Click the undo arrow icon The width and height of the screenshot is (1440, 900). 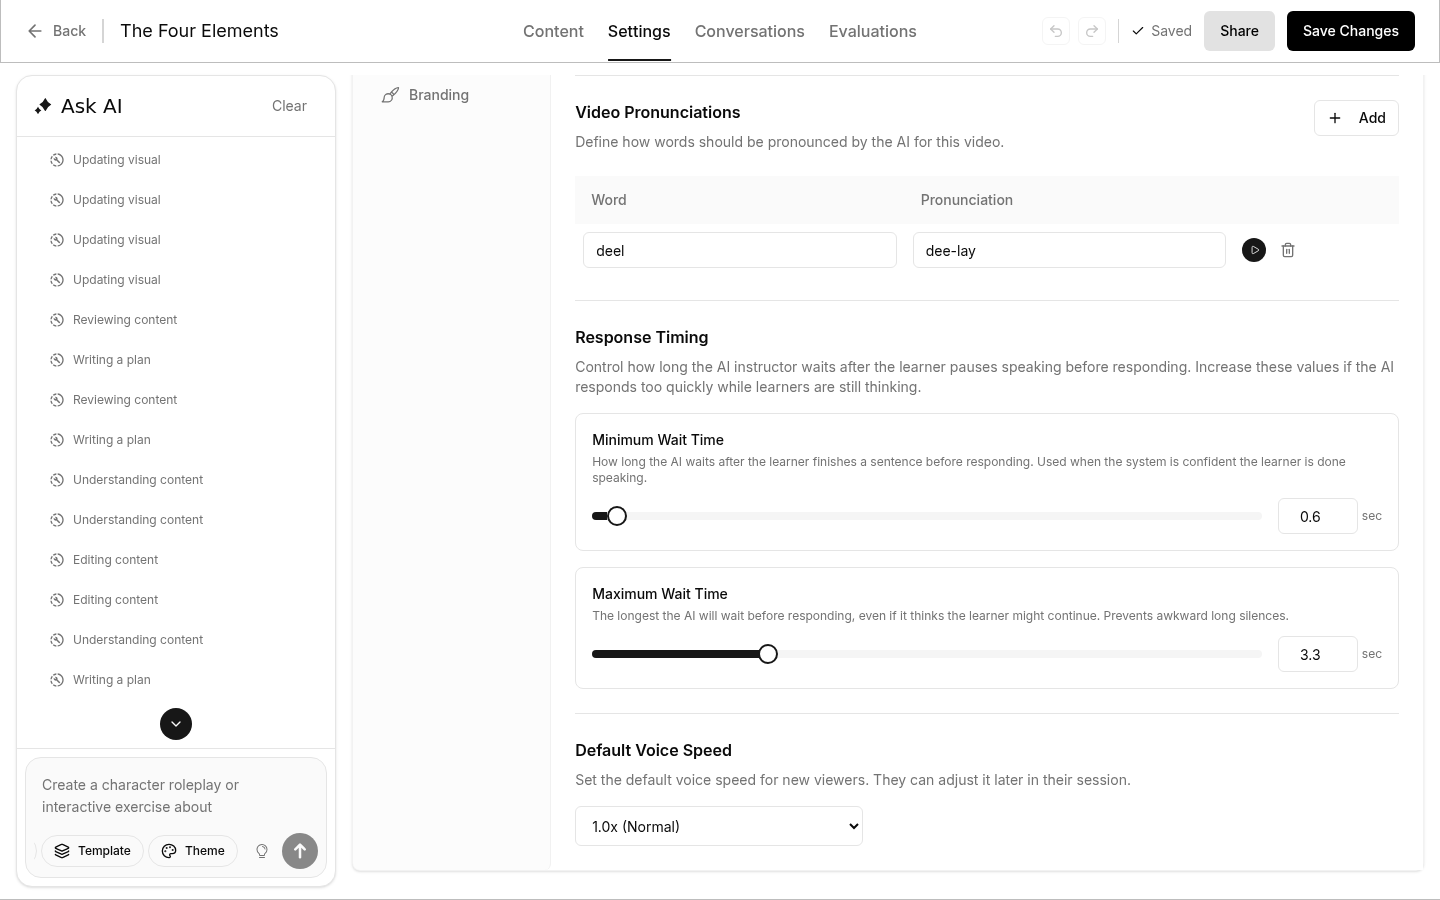pos(1056,31)
